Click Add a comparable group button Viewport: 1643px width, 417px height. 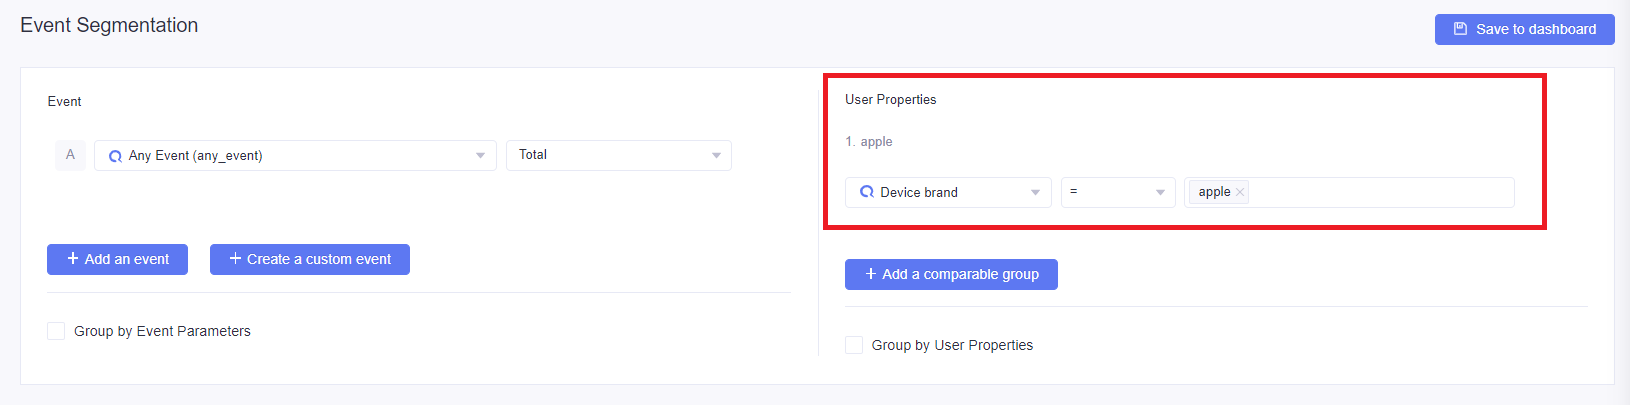click(951, 274)
